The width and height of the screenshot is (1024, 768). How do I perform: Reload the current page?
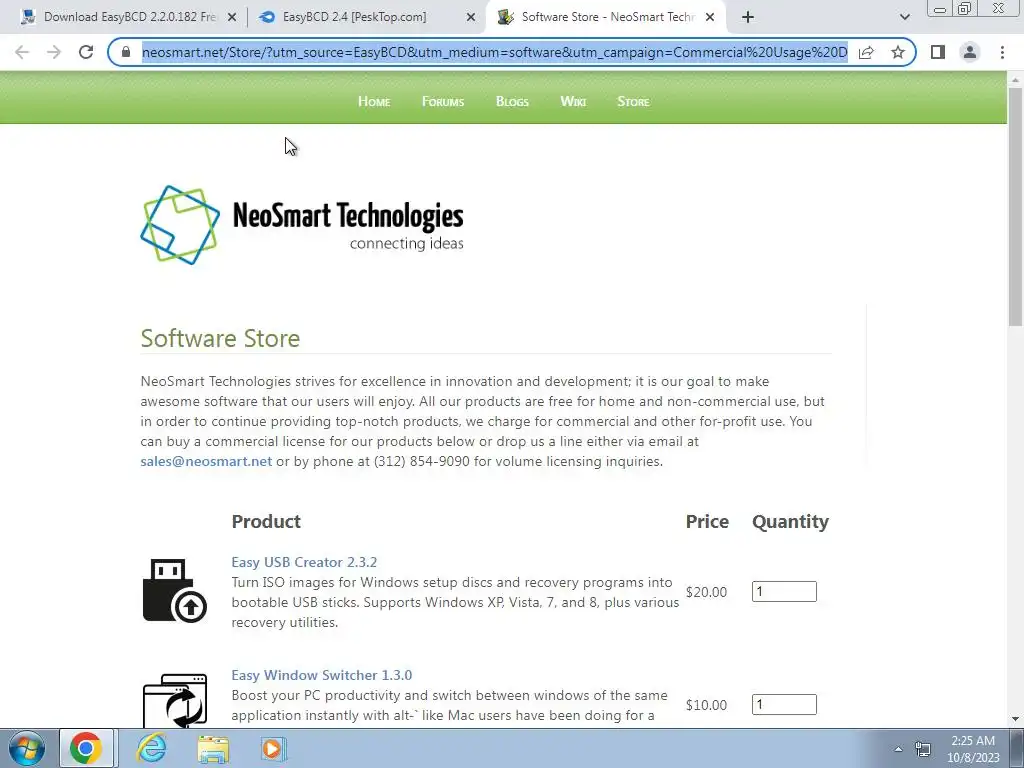coord(86,52)
